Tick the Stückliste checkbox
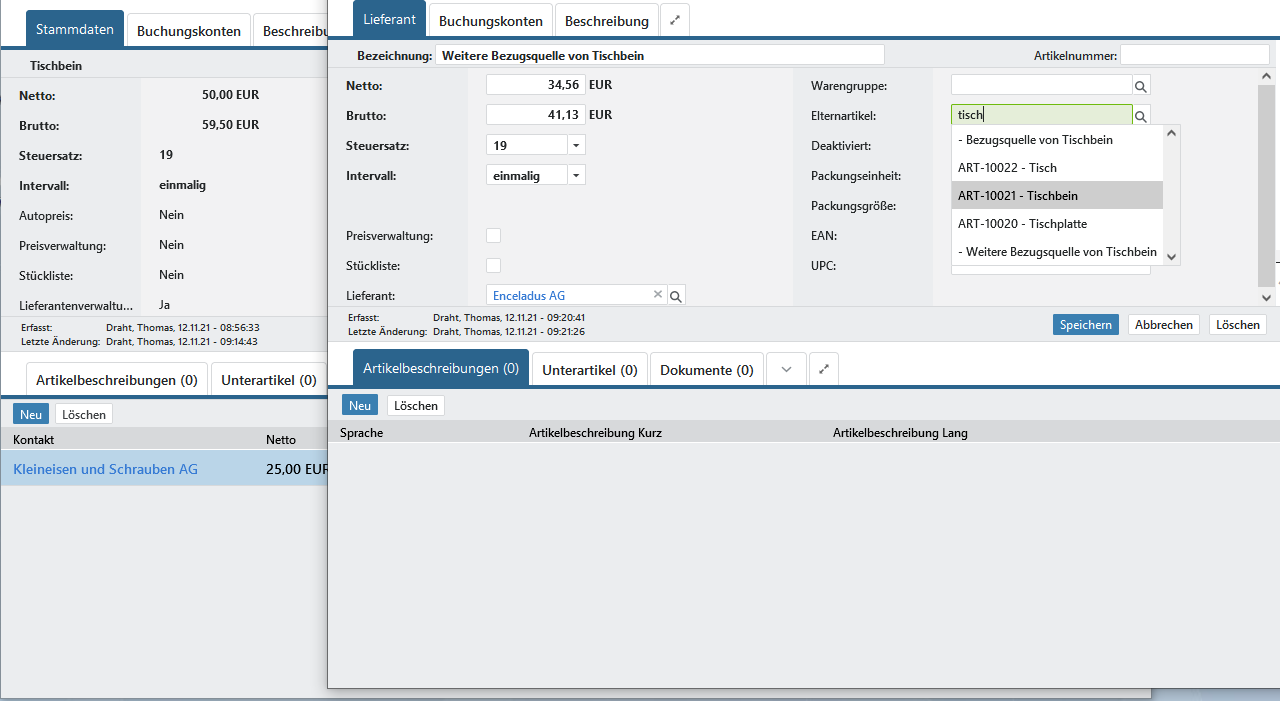1280x701 pixels. pos(493,266)
